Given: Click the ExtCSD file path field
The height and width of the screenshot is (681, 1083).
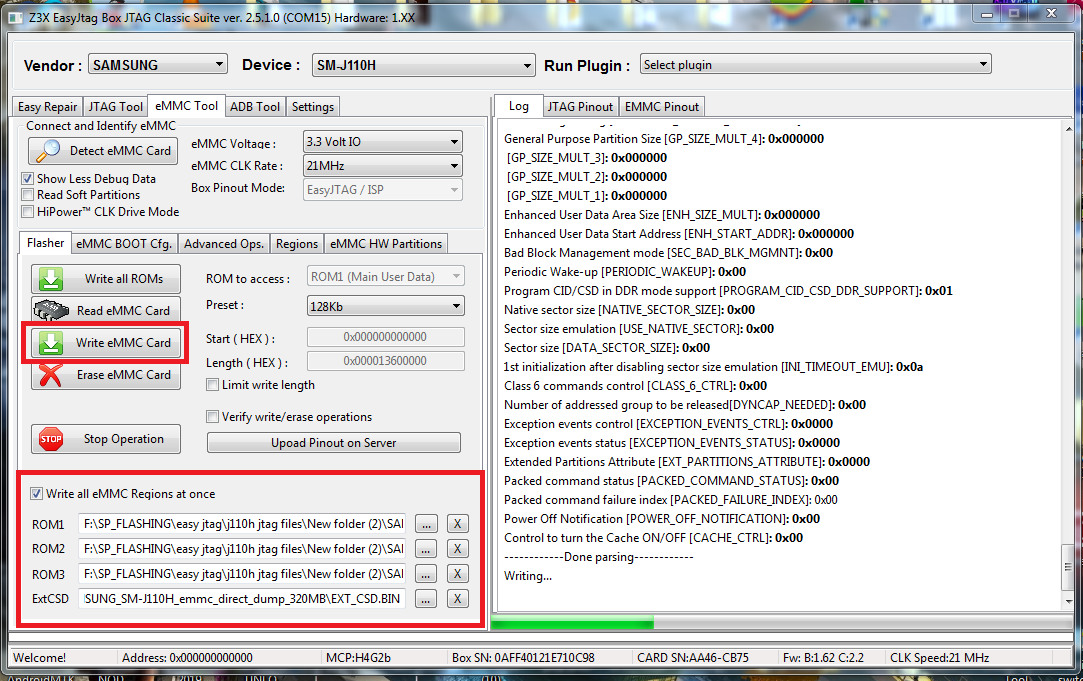Looking at the screenshot, I should point(244,599).
